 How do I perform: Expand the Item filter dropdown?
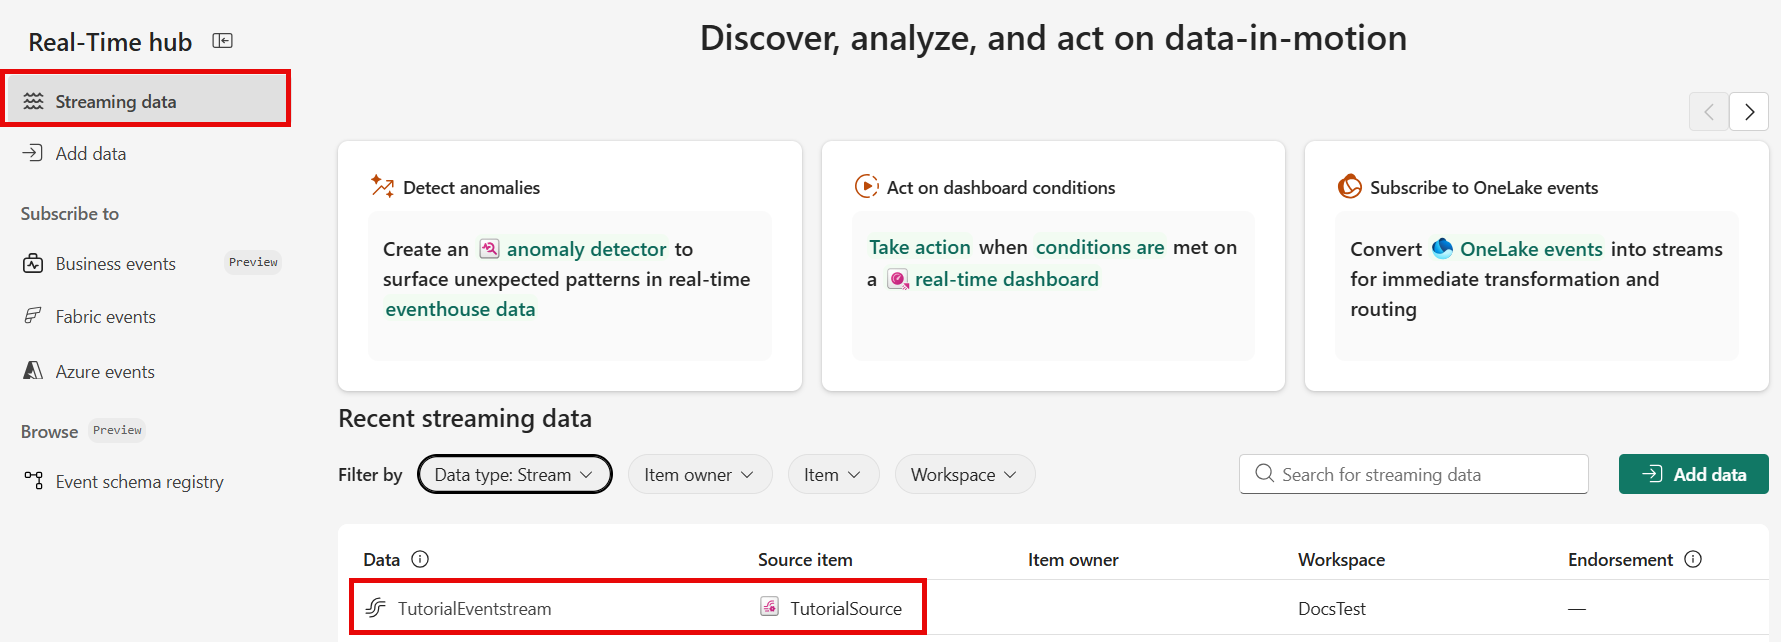833,474
